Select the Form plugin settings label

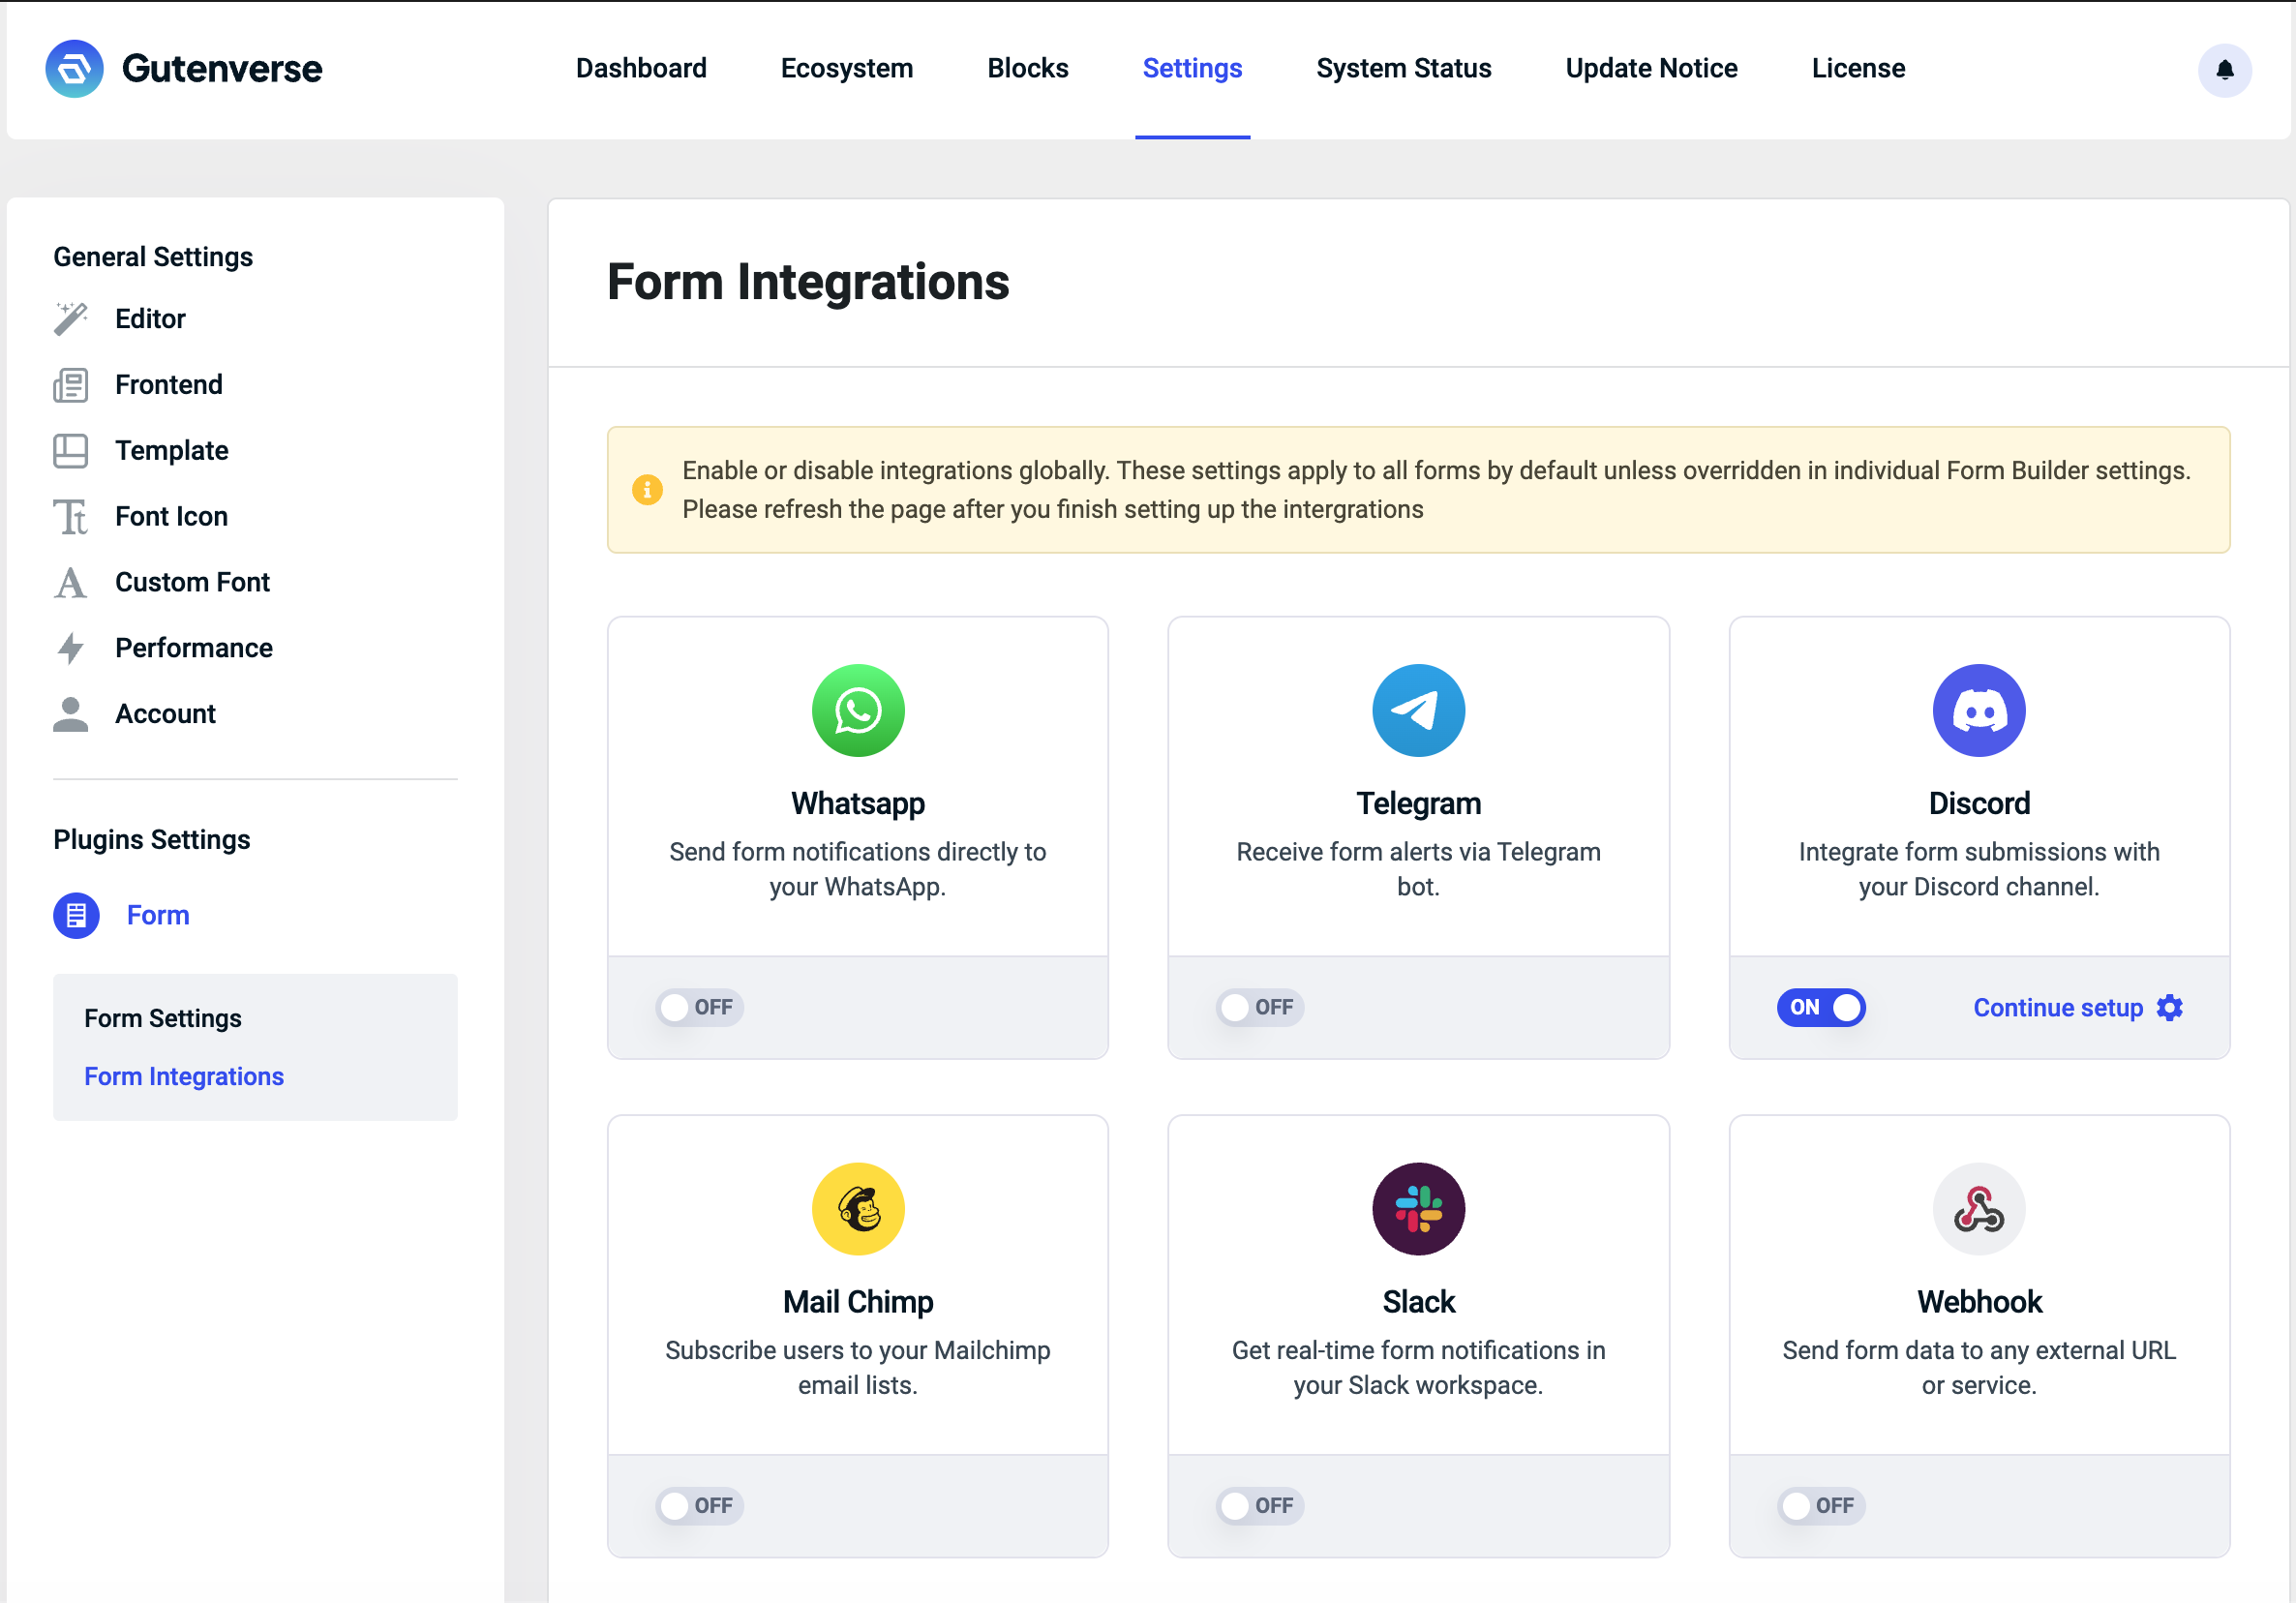click(158, 915)
